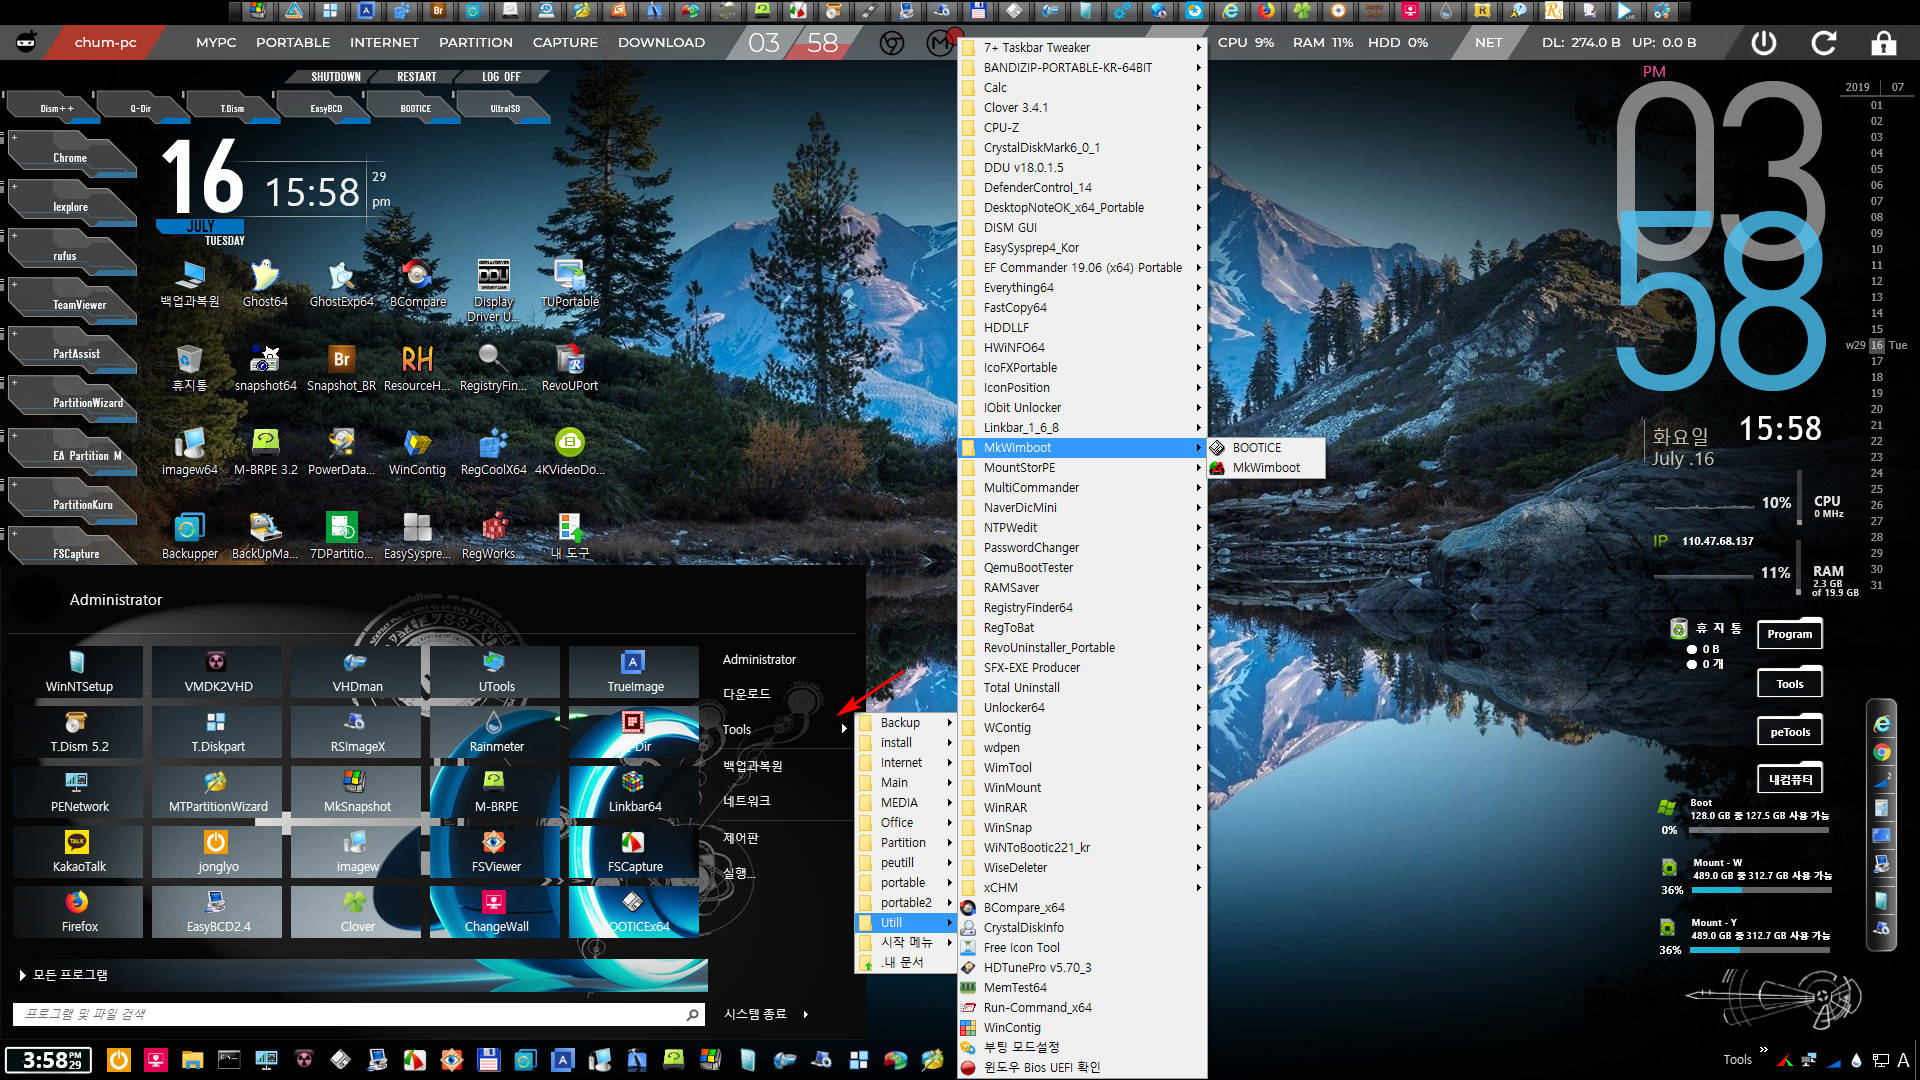Image resolution: width=1920 pixels, height=1080 pixels.
Task: Open MTPartitionWizard start menu tile
Action: pos(218,792)
